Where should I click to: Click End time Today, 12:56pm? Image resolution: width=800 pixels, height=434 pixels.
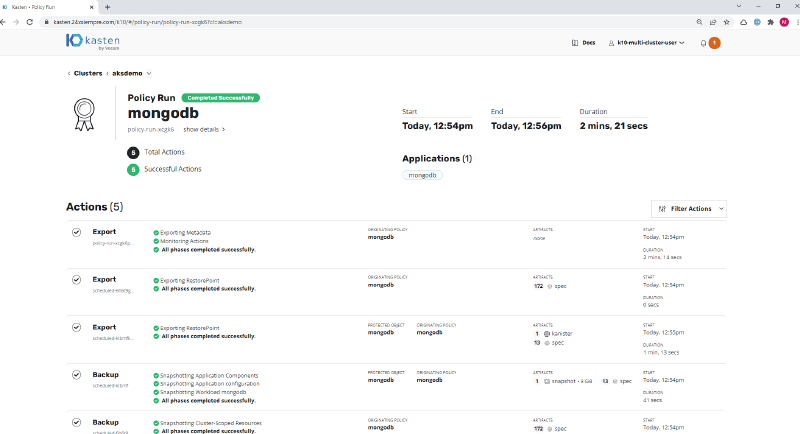coord(526,126)
